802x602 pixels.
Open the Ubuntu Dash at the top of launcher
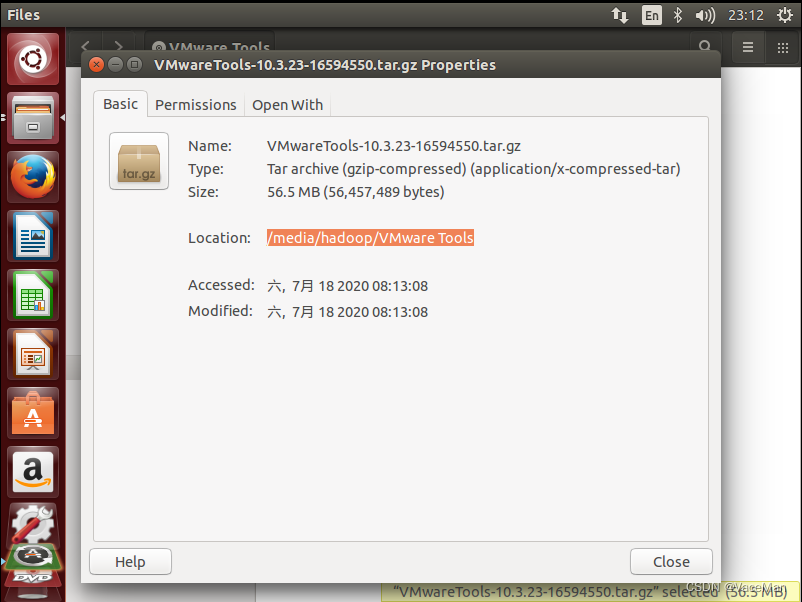[x=32, y=59]
